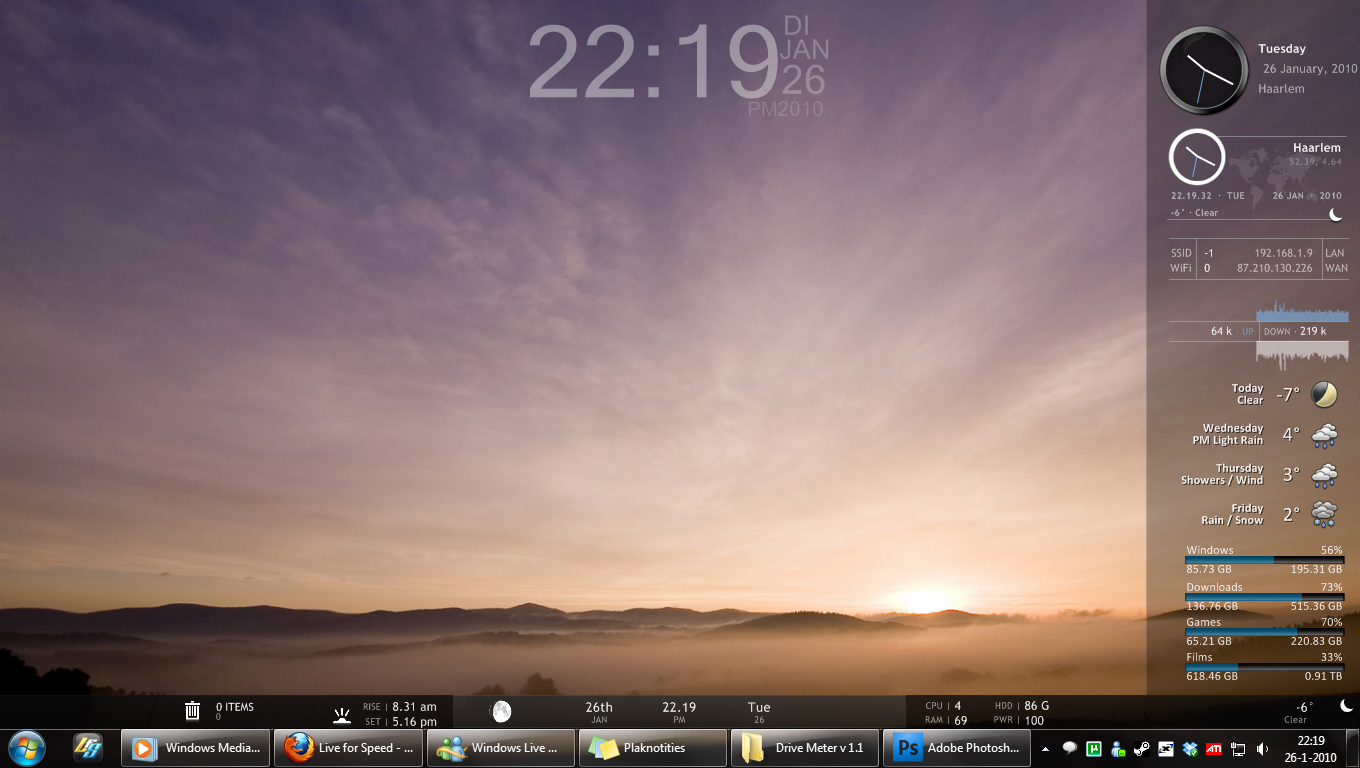Image resolution: width=1360 pixels, height=768 pixels.
Task: Click the recycle bin icon beside '0 ITEMS'
Action: pyautogui.click(x=193, y=710)
